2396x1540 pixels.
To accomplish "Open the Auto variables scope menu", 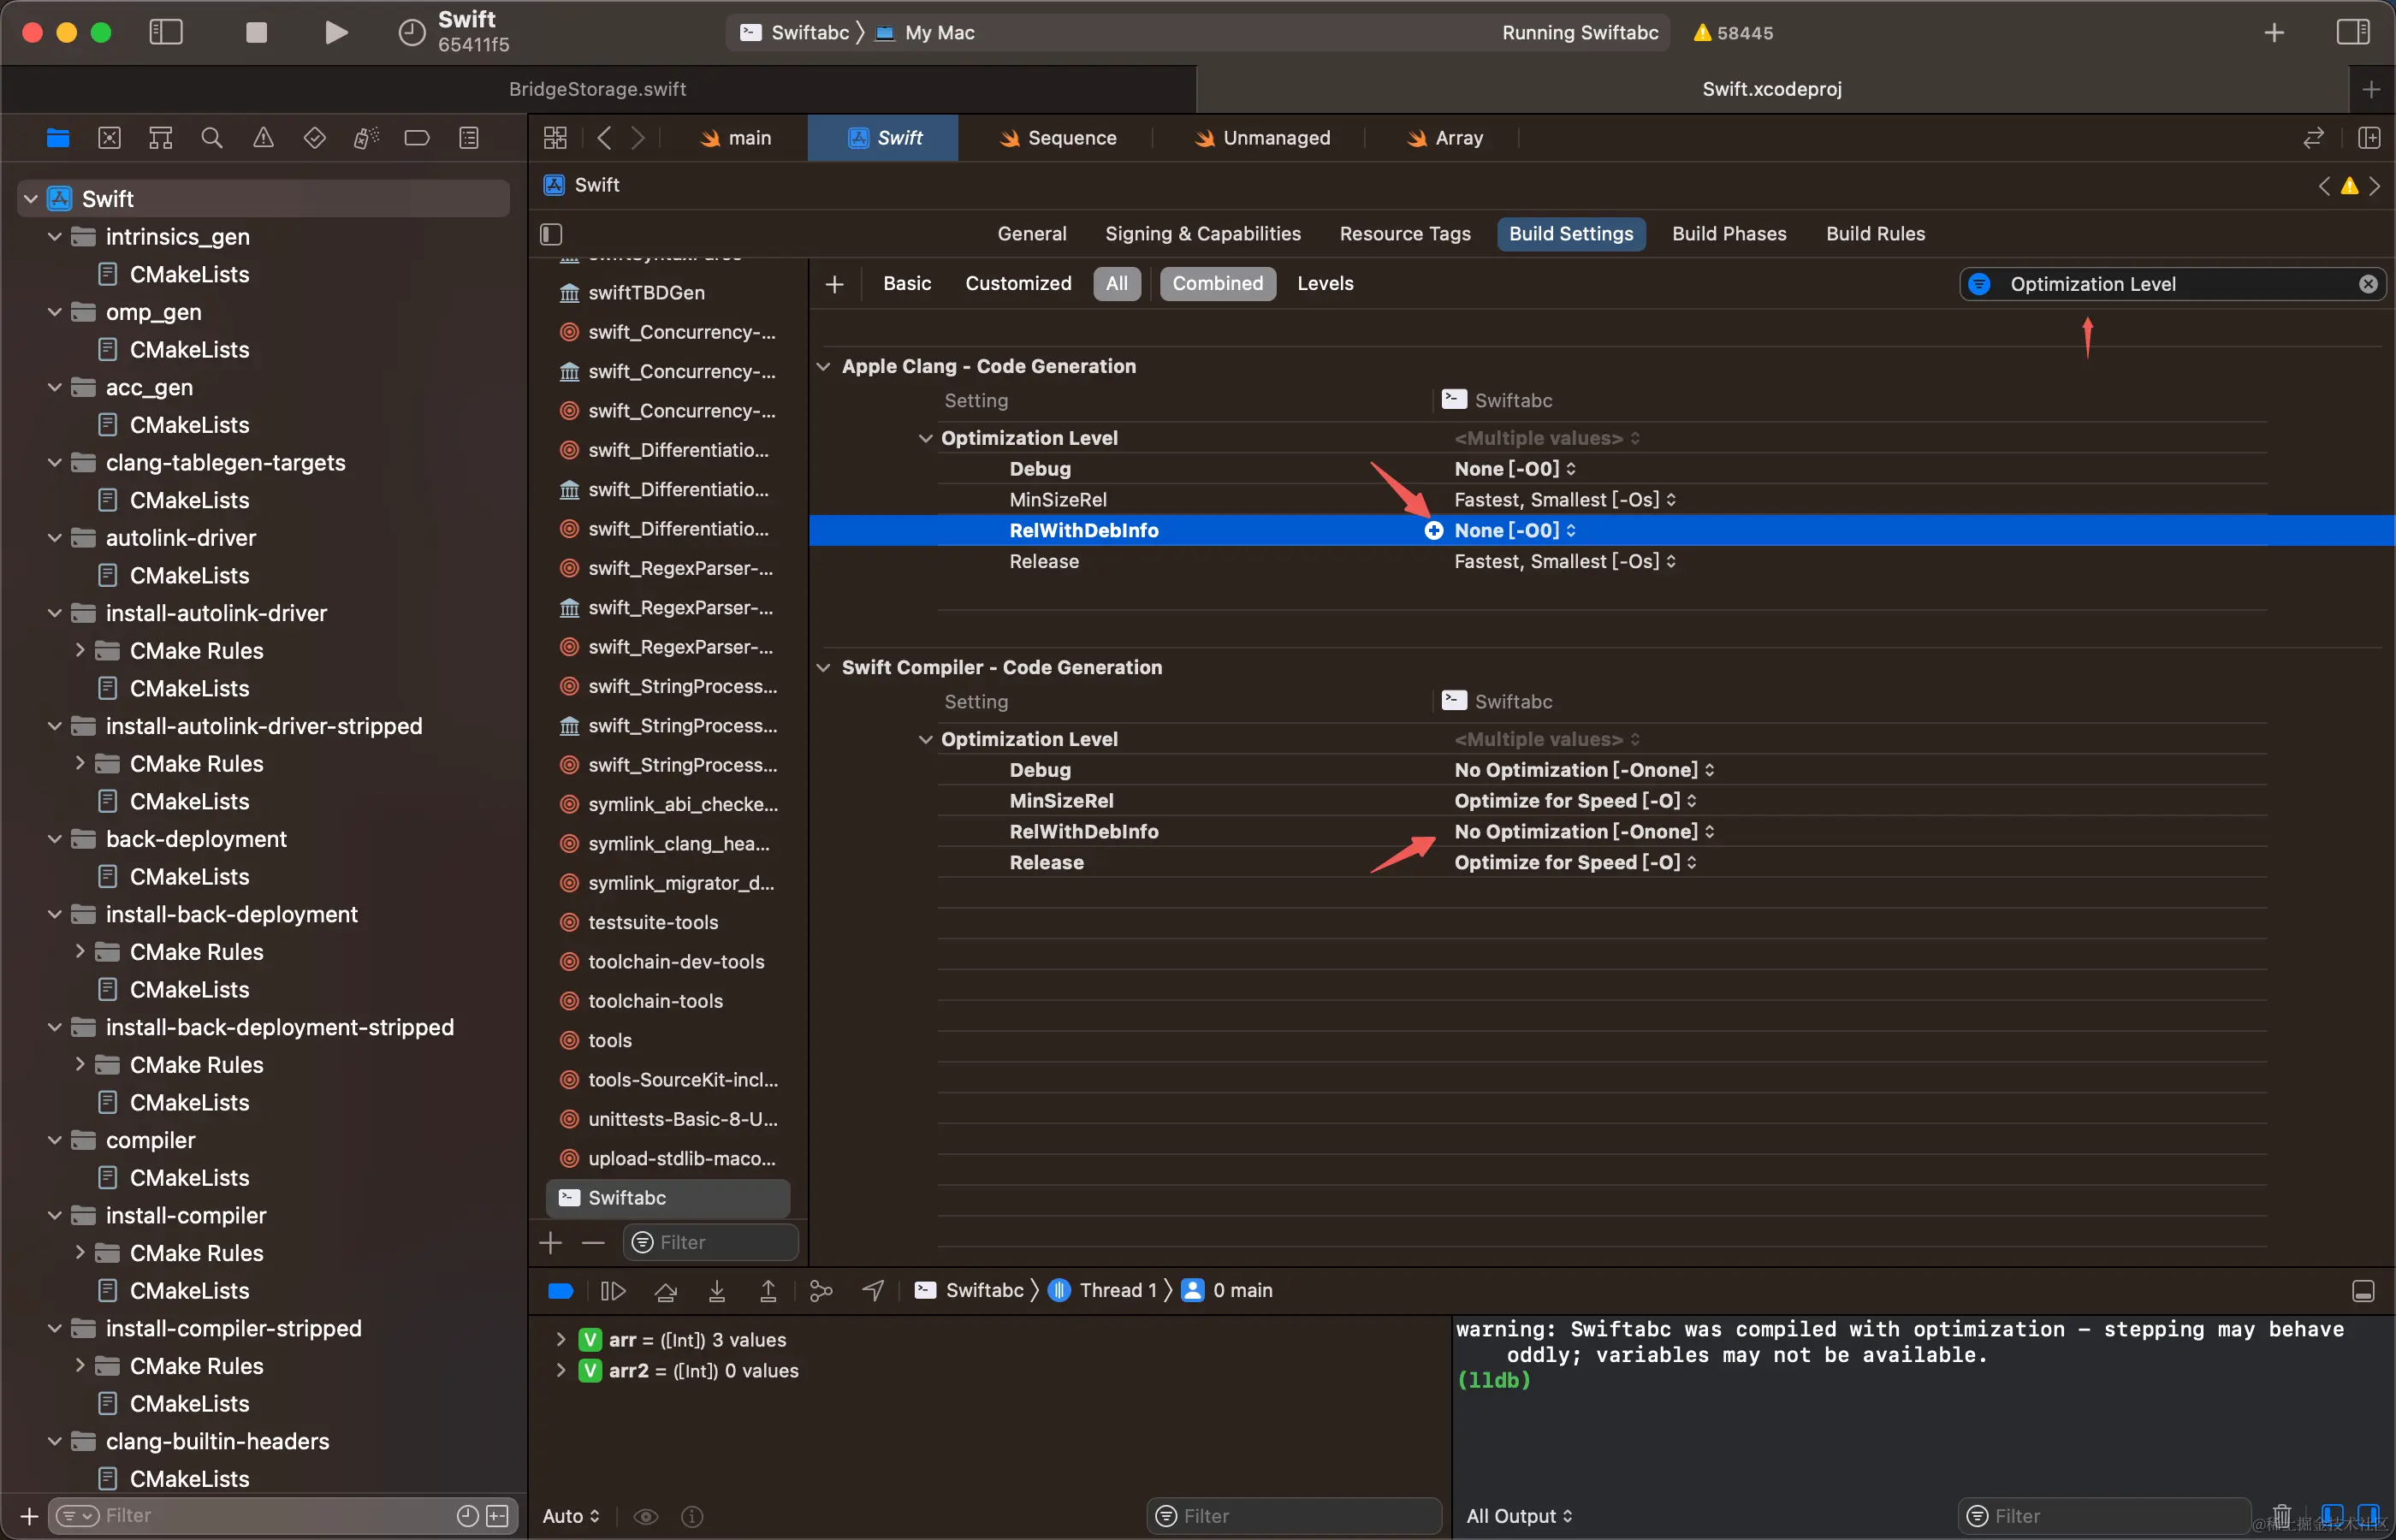I will [571, 1517].
